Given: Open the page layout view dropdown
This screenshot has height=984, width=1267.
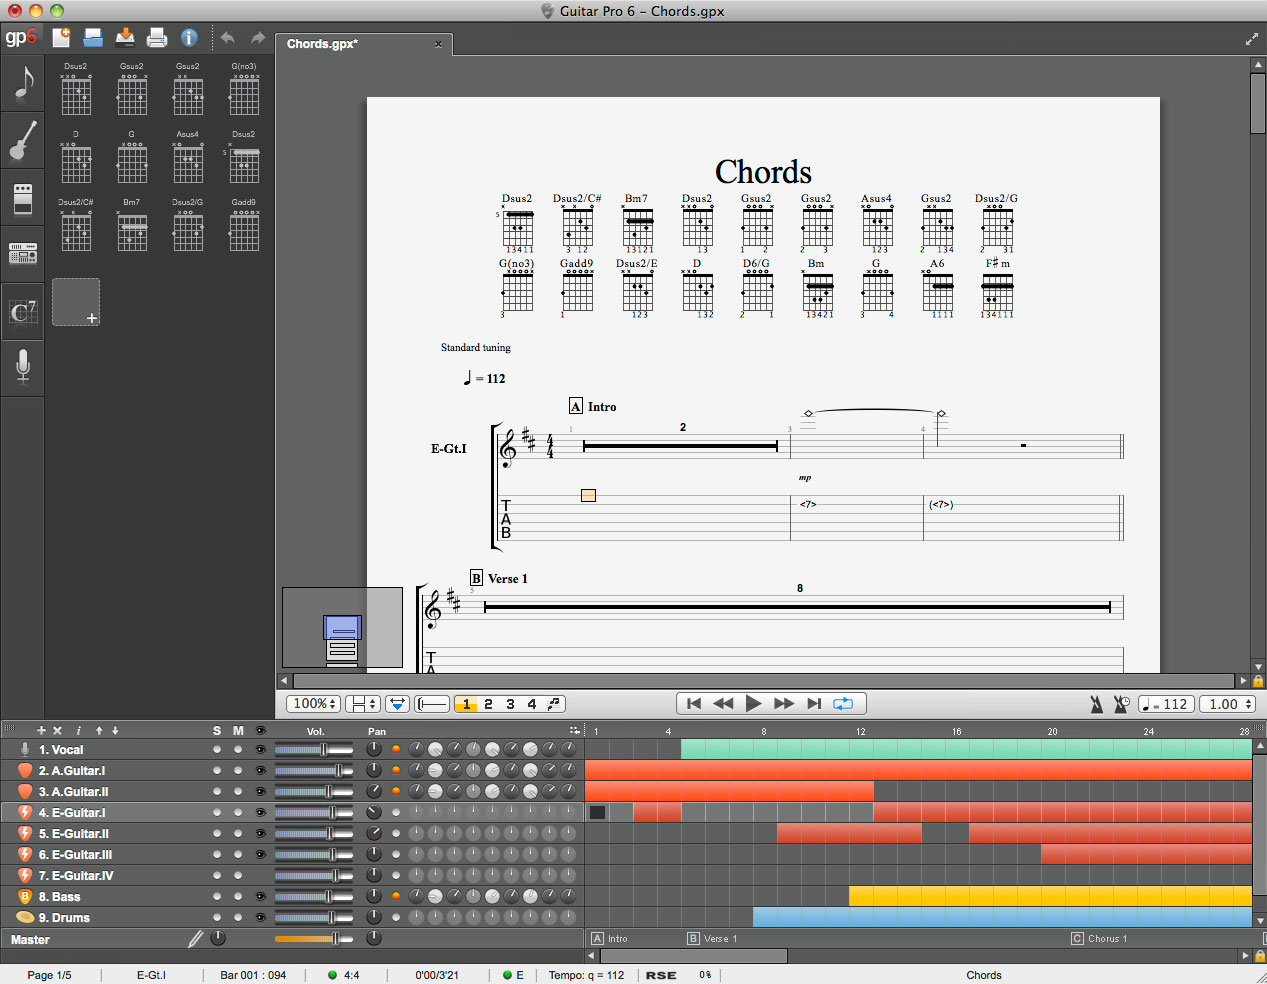Looking at the screenshot, I should (361, 704).
